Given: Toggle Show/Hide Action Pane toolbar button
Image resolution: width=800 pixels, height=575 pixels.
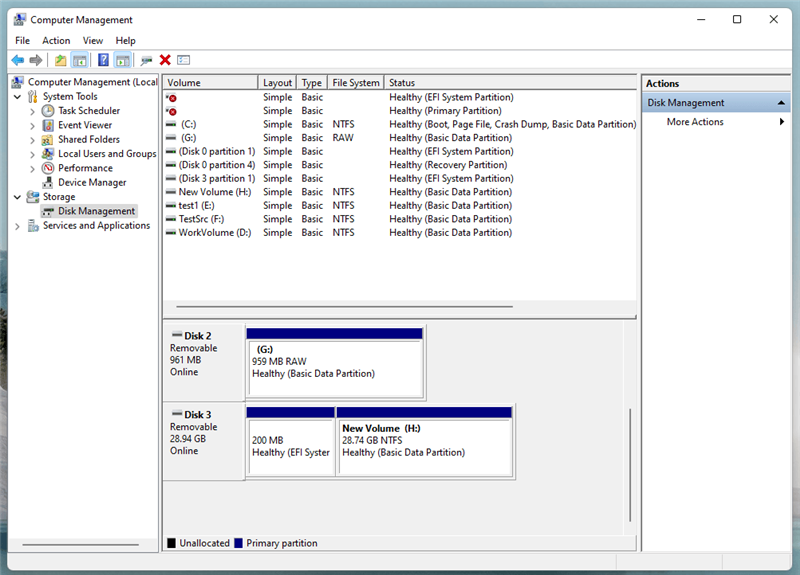Looking at the screenshot, I should coord(122,60).
